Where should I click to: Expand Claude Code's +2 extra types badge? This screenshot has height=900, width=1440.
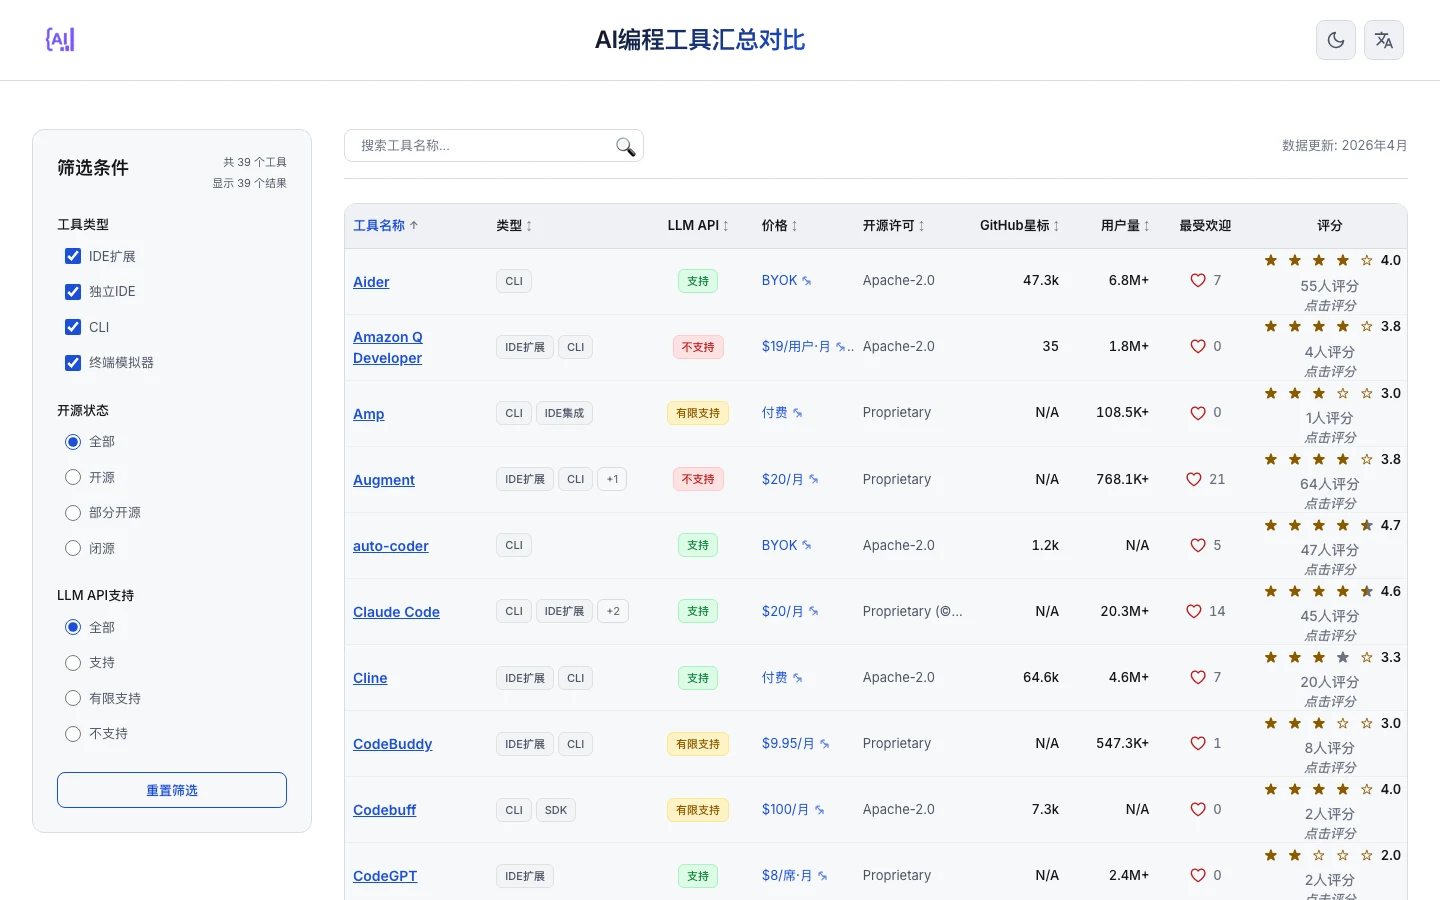[x=613, y=611]
